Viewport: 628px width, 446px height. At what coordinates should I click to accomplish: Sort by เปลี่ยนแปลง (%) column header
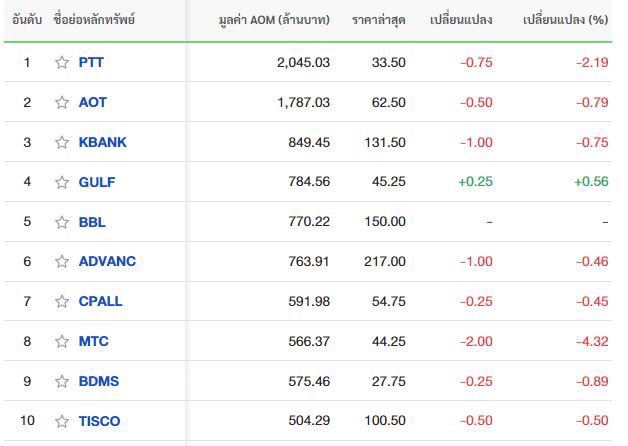coord(566,19)
